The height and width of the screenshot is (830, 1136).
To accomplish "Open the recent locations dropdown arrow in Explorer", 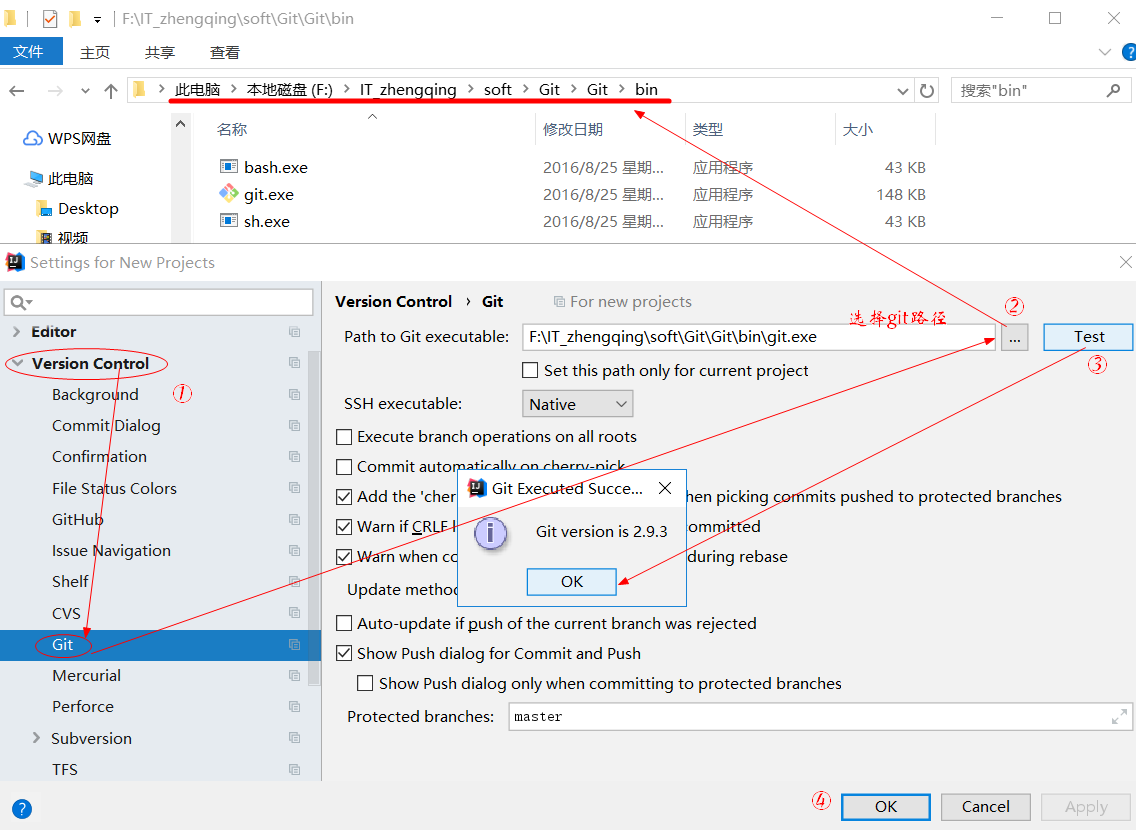I will click(x=85, y=91).
